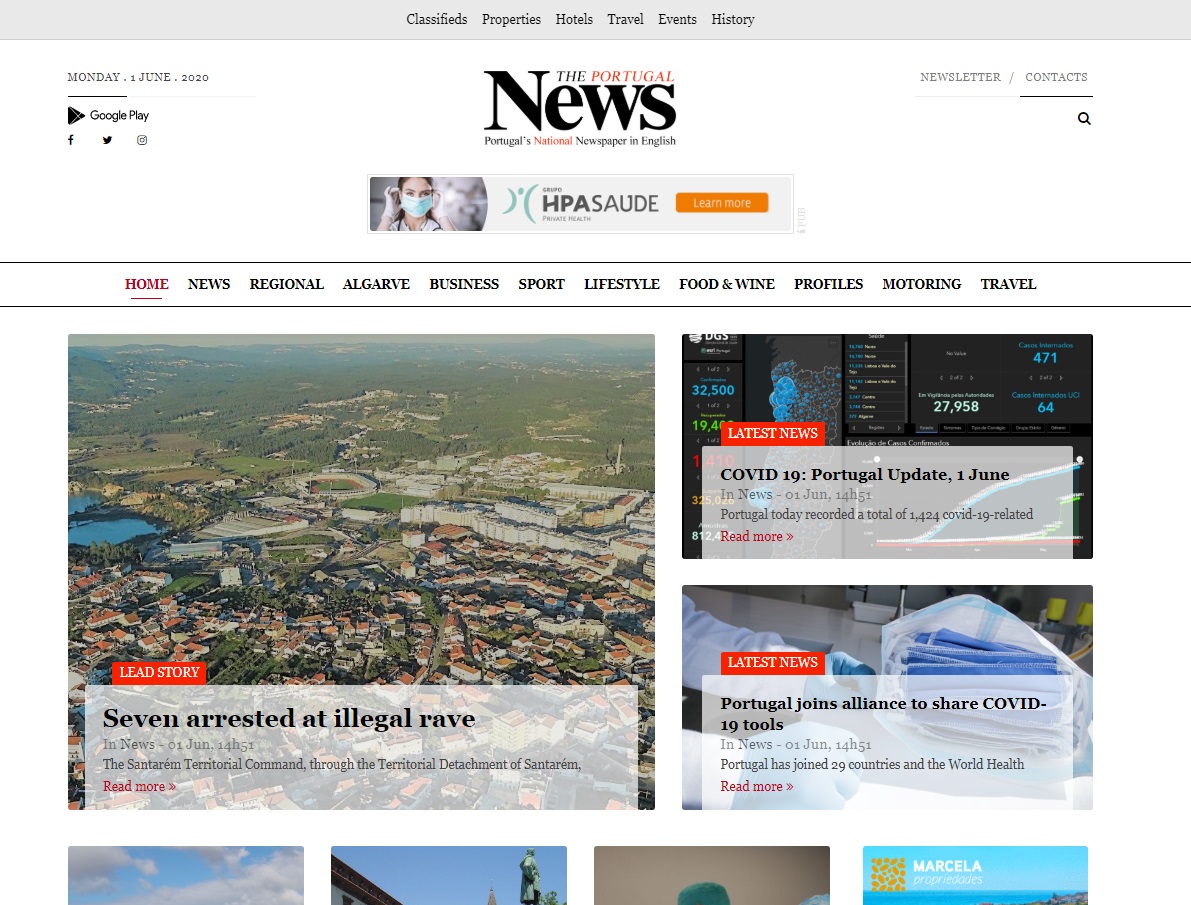The image size is (1191, 905).
Task: Open Portugal joins alliance to share COVID-19 tools
Action: (x=883, y=714)
